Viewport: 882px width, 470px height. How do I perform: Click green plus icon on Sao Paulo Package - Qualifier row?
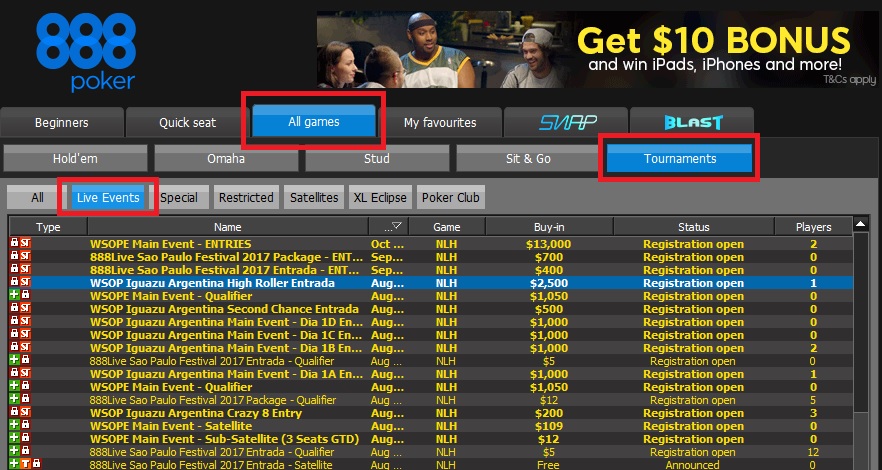15,400
